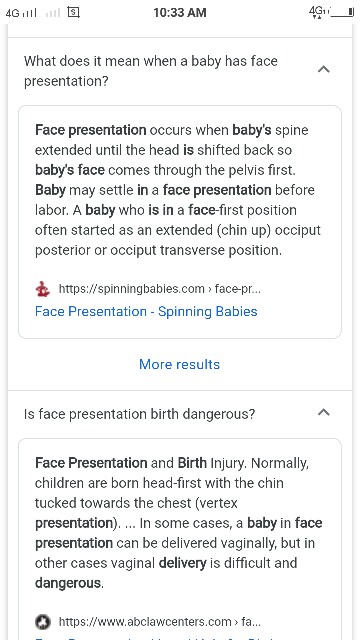Tap the Birth Injury answer paragraph
Image resolution: width=360 pixels, height=640 pixels.
[x=178, y=523]
